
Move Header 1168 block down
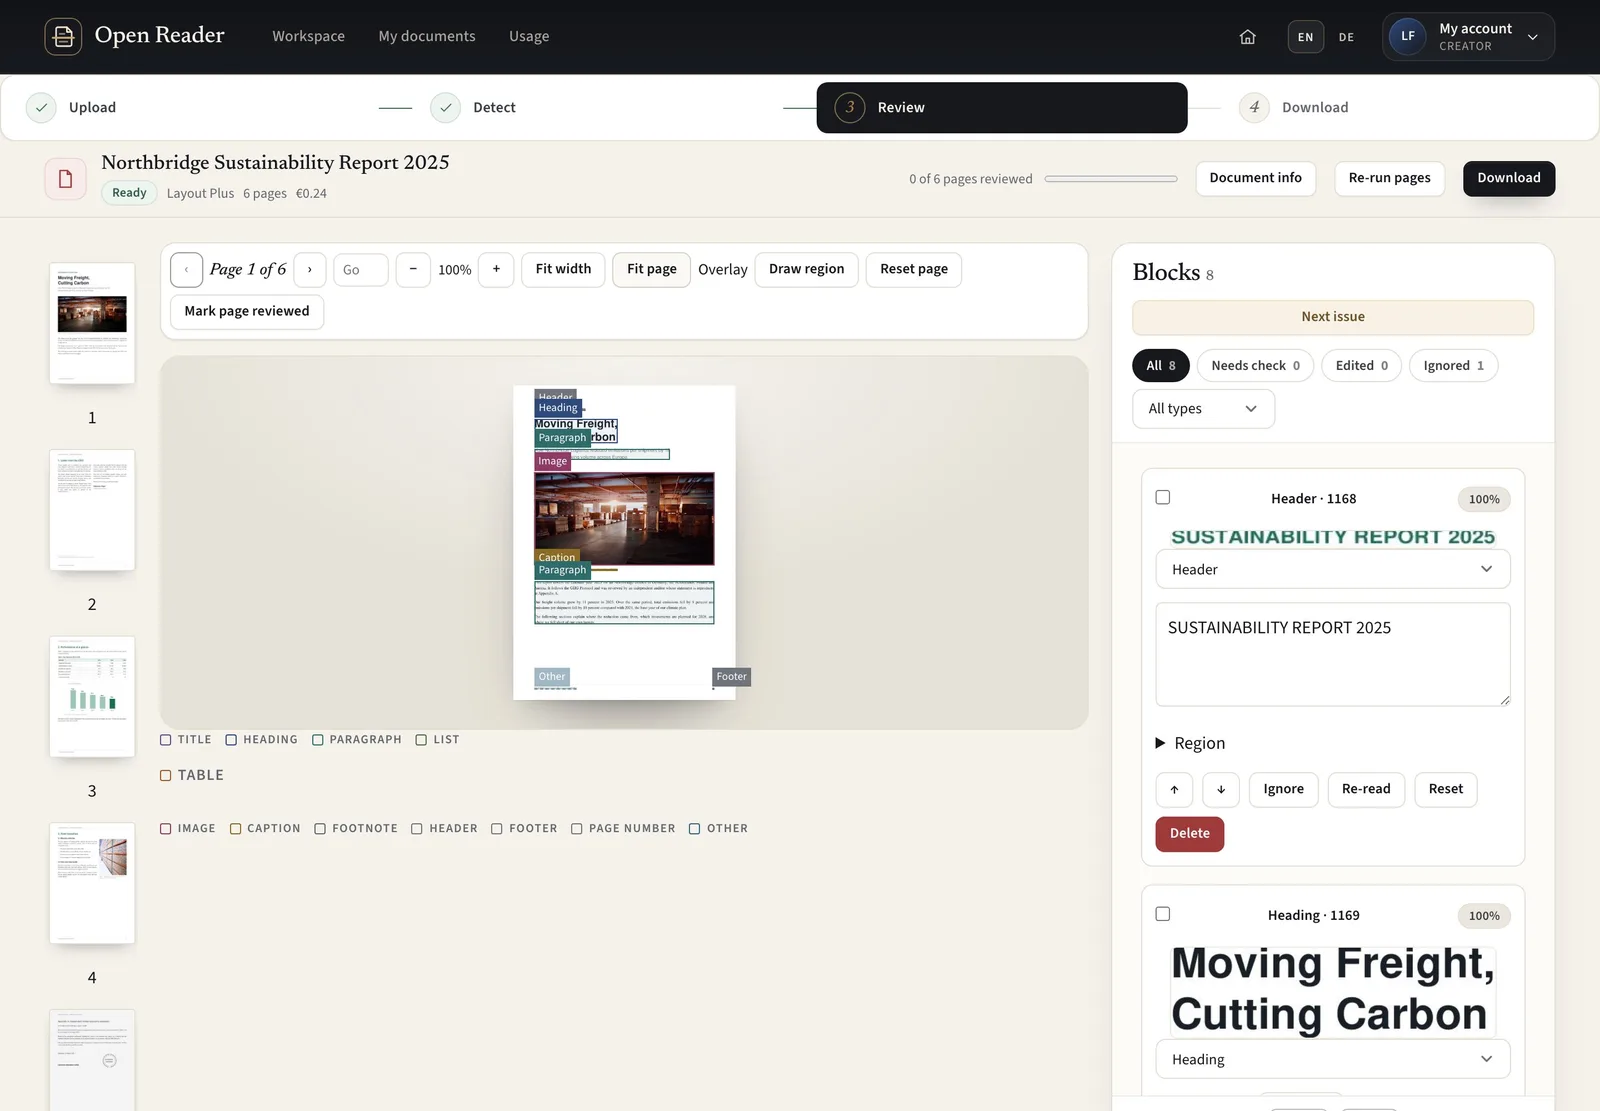pyautogui.click(x=1221, y=790)
